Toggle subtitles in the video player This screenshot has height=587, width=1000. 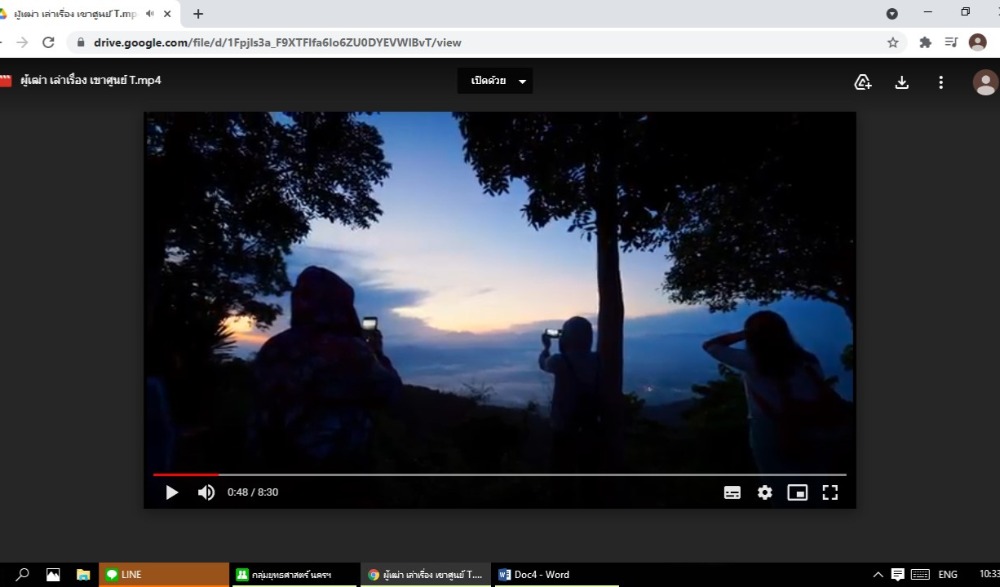tap(732, 493)
